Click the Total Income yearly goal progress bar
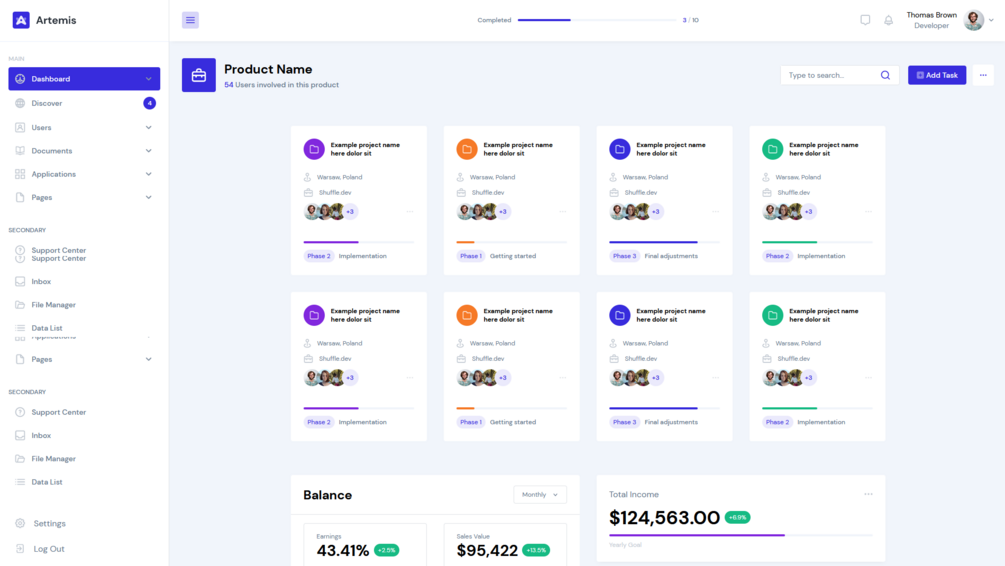The height and width of the screenshot is (566, 1005). click(x=741, y=535)
